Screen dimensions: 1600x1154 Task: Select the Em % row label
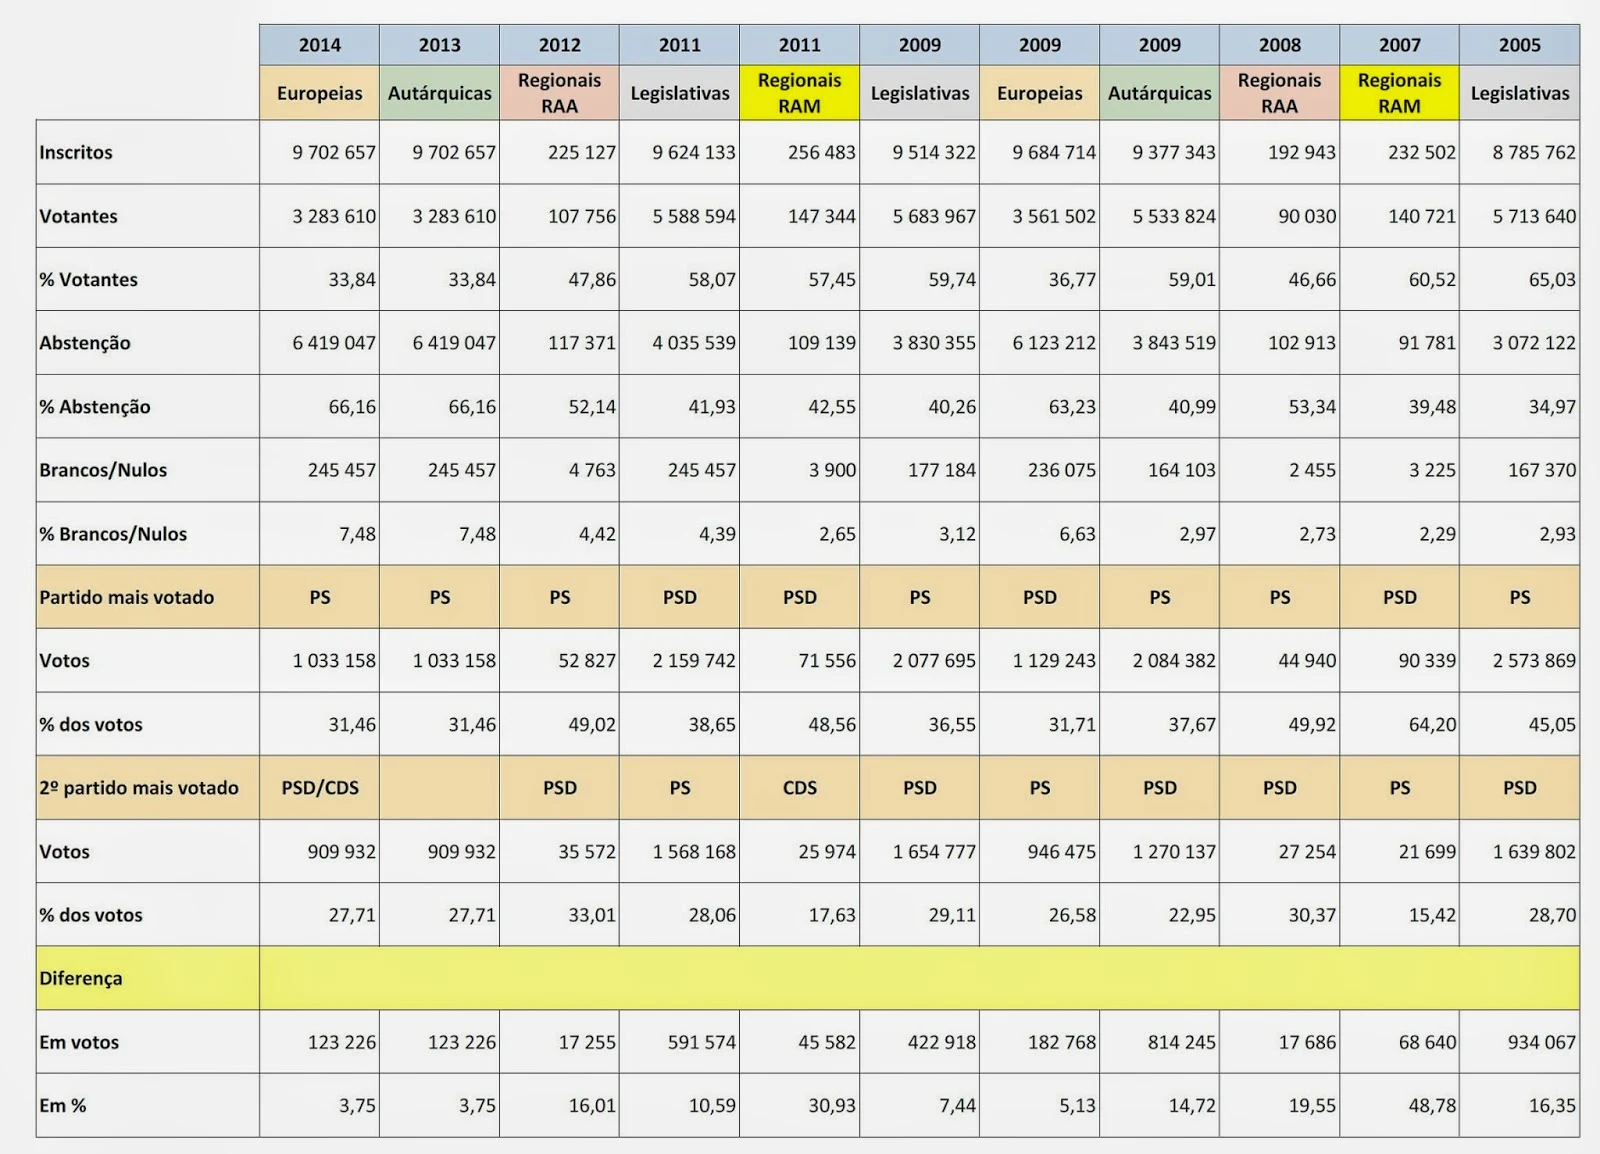click(x=63, y=1106)
